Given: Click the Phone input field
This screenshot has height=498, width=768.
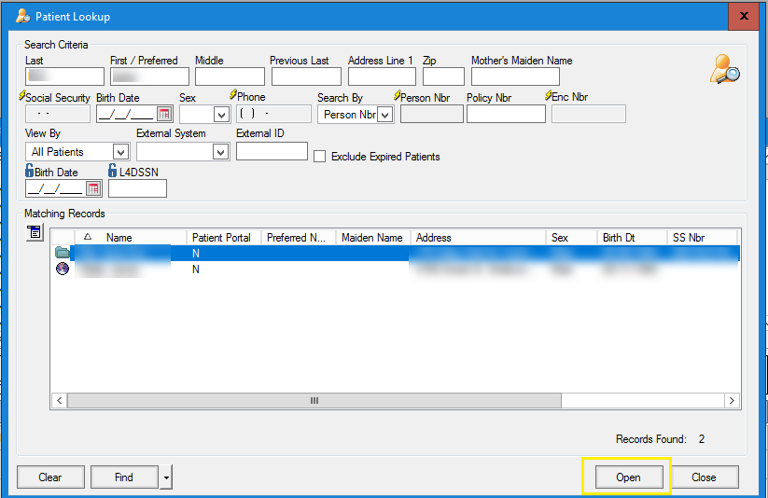Looking at the screenshot, I should click(x=274, y=114).
